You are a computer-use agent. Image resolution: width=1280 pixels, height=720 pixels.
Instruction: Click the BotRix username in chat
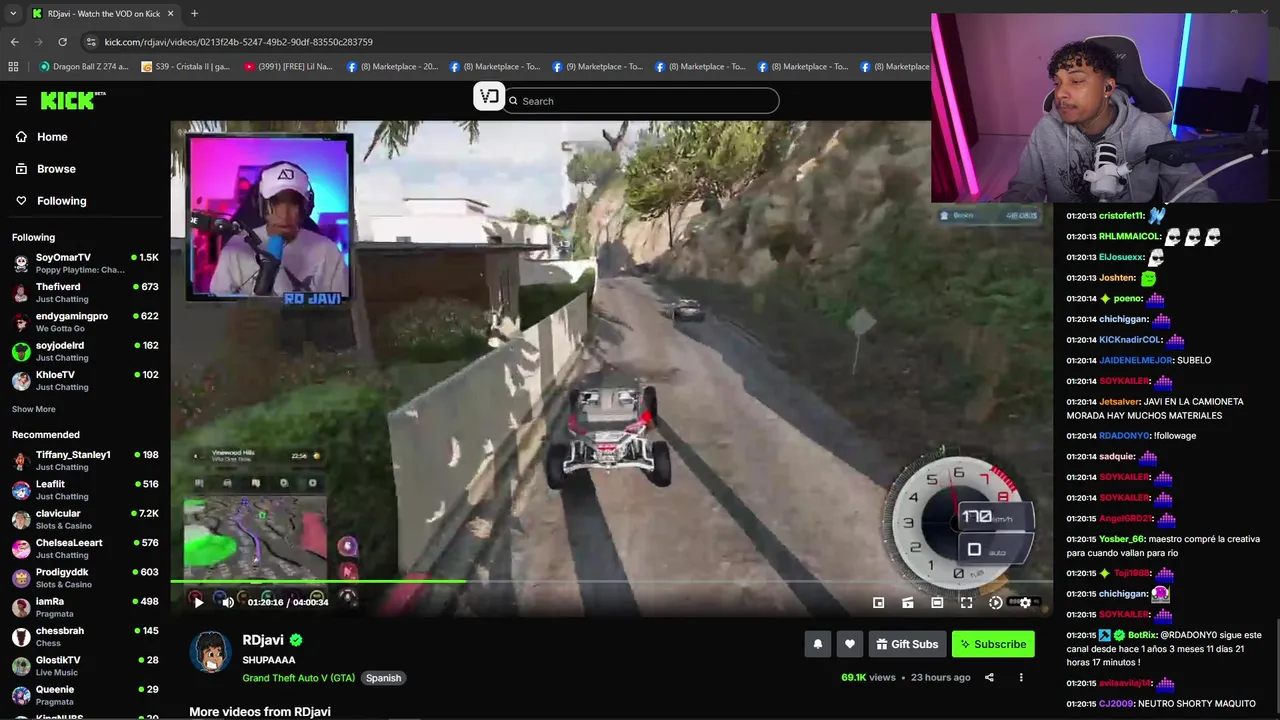point(1141,635)
